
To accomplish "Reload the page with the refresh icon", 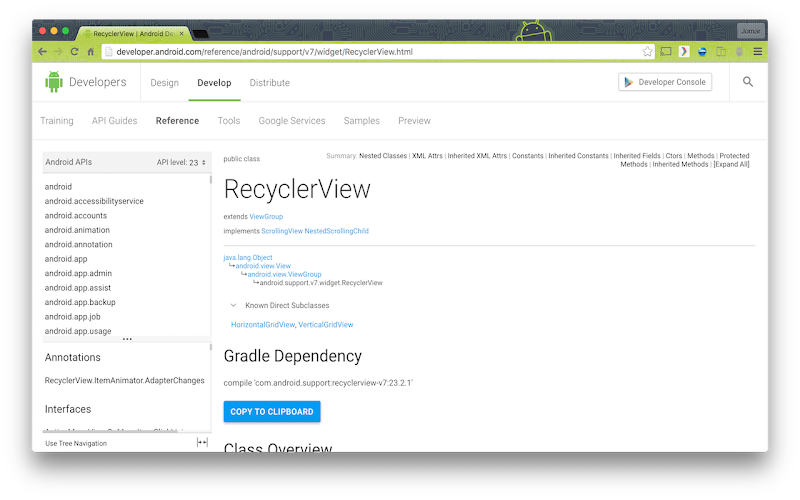I will 74,52.
